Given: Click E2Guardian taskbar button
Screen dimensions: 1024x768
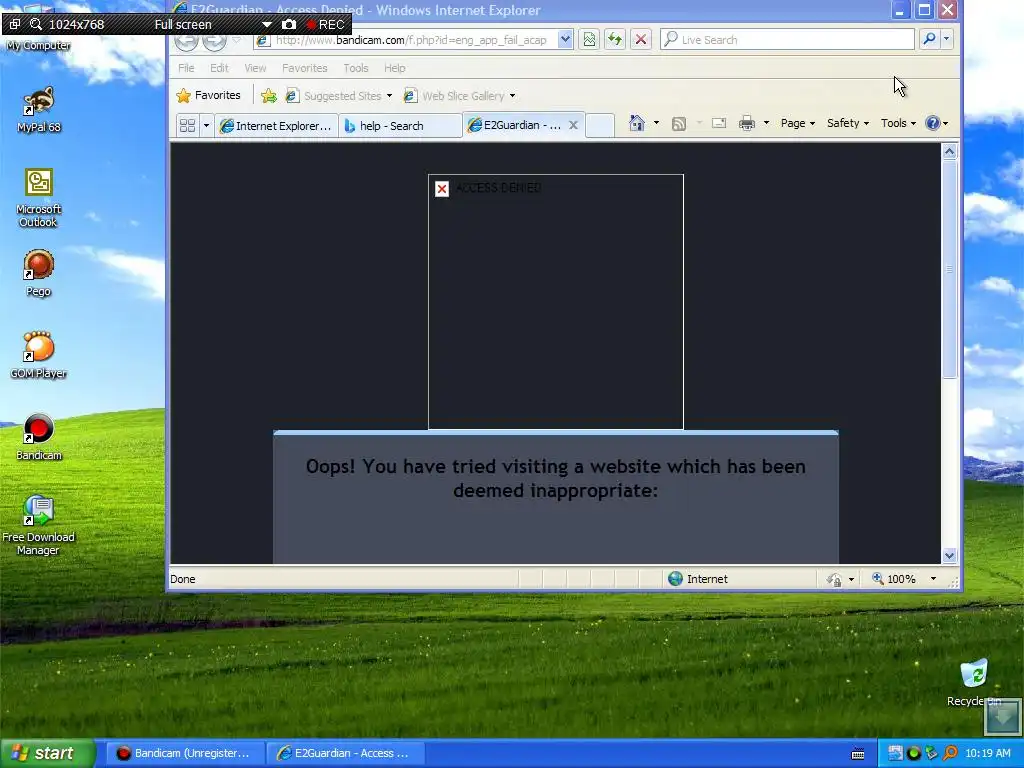Looking at the screenshot, I should click(x=346, y=753).
